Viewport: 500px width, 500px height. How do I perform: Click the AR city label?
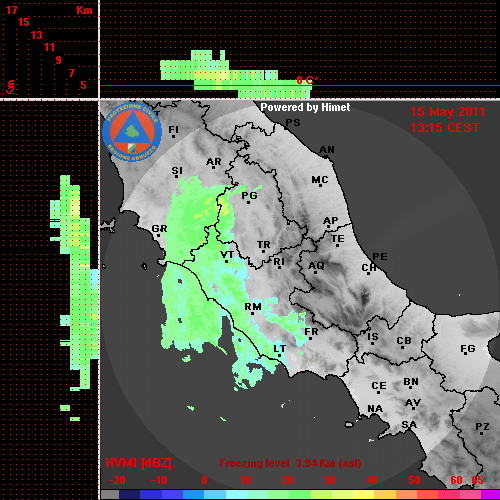point(214,162)
